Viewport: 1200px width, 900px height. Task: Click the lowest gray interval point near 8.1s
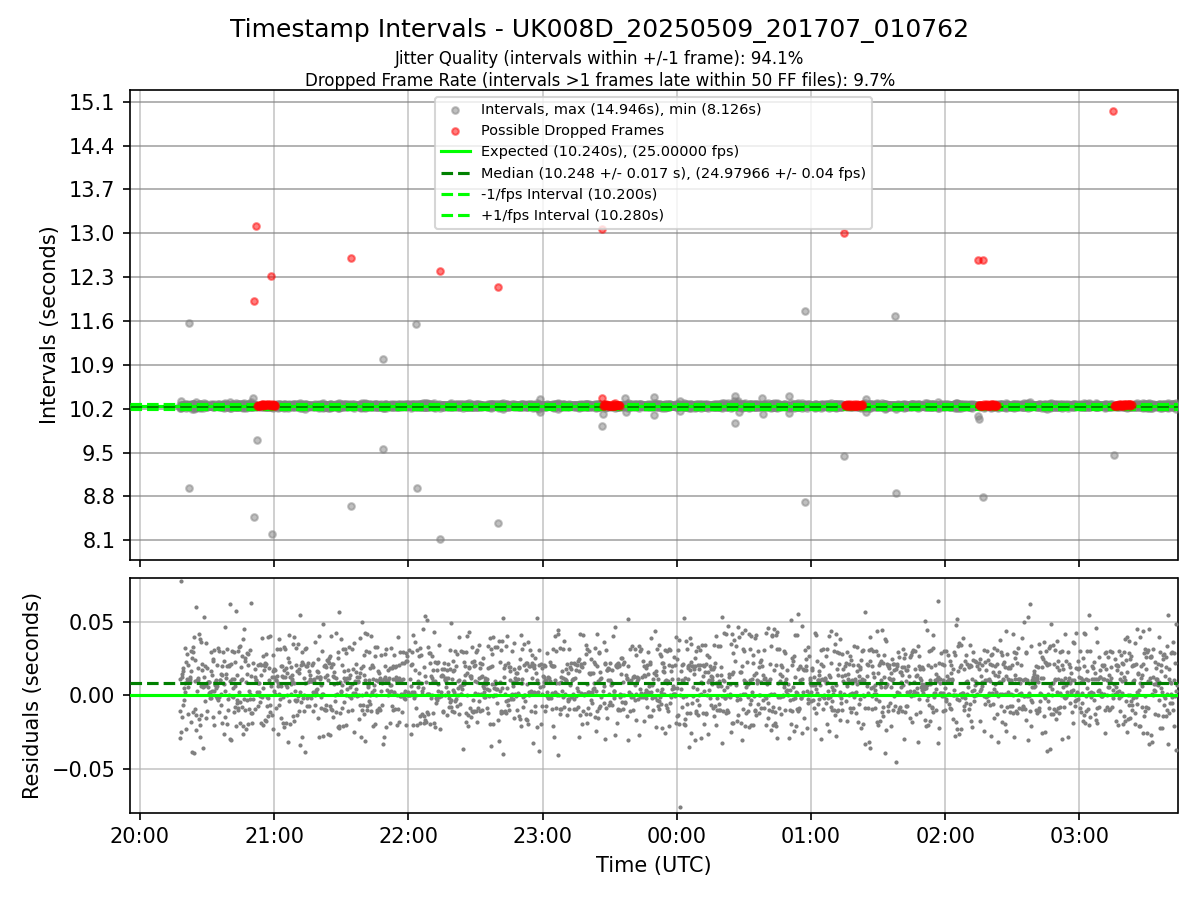tap(440, 539)
